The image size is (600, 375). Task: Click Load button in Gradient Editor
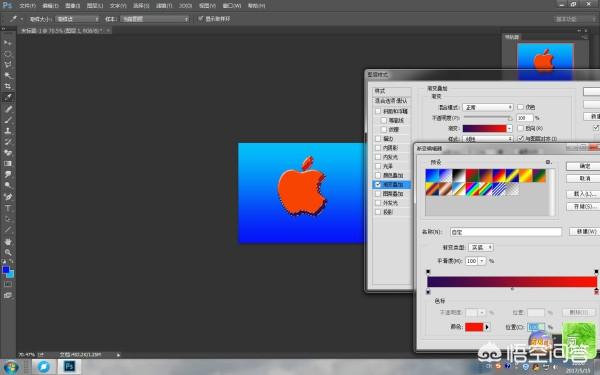point(584,194)
